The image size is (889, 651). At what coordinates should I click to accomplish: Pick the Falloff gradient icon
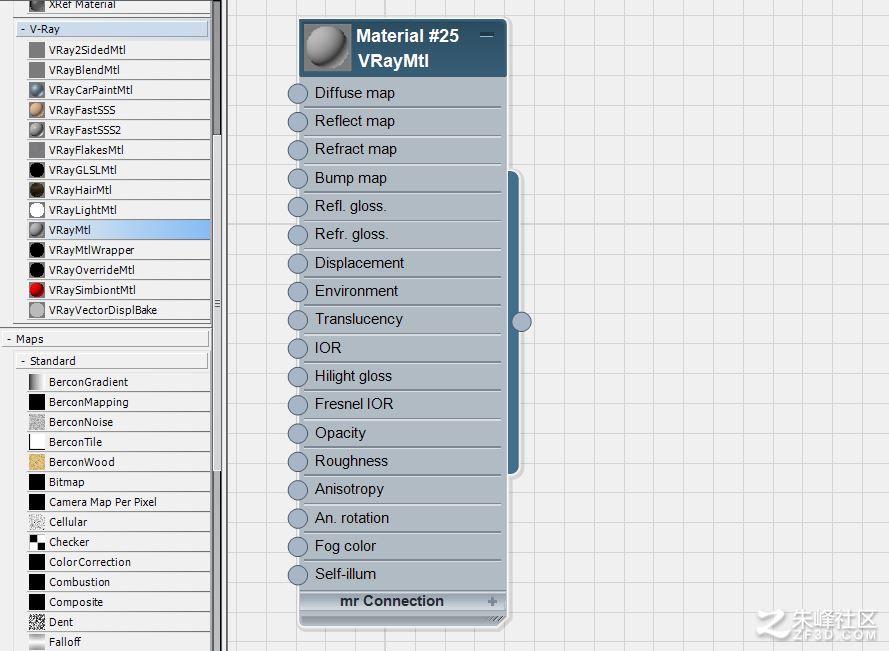click(x=37, y=641)
